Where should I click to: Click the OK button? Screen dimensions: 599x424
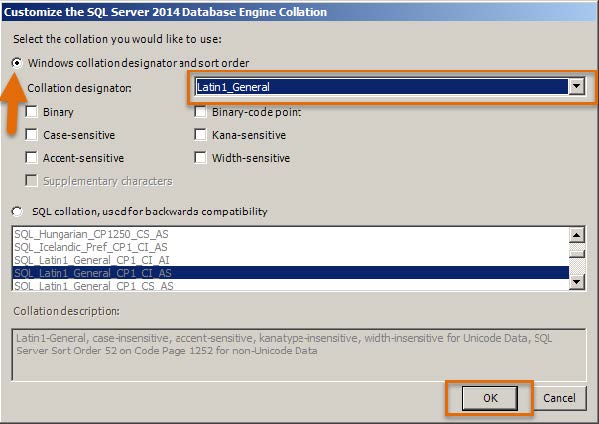click(x=490, y=398)
